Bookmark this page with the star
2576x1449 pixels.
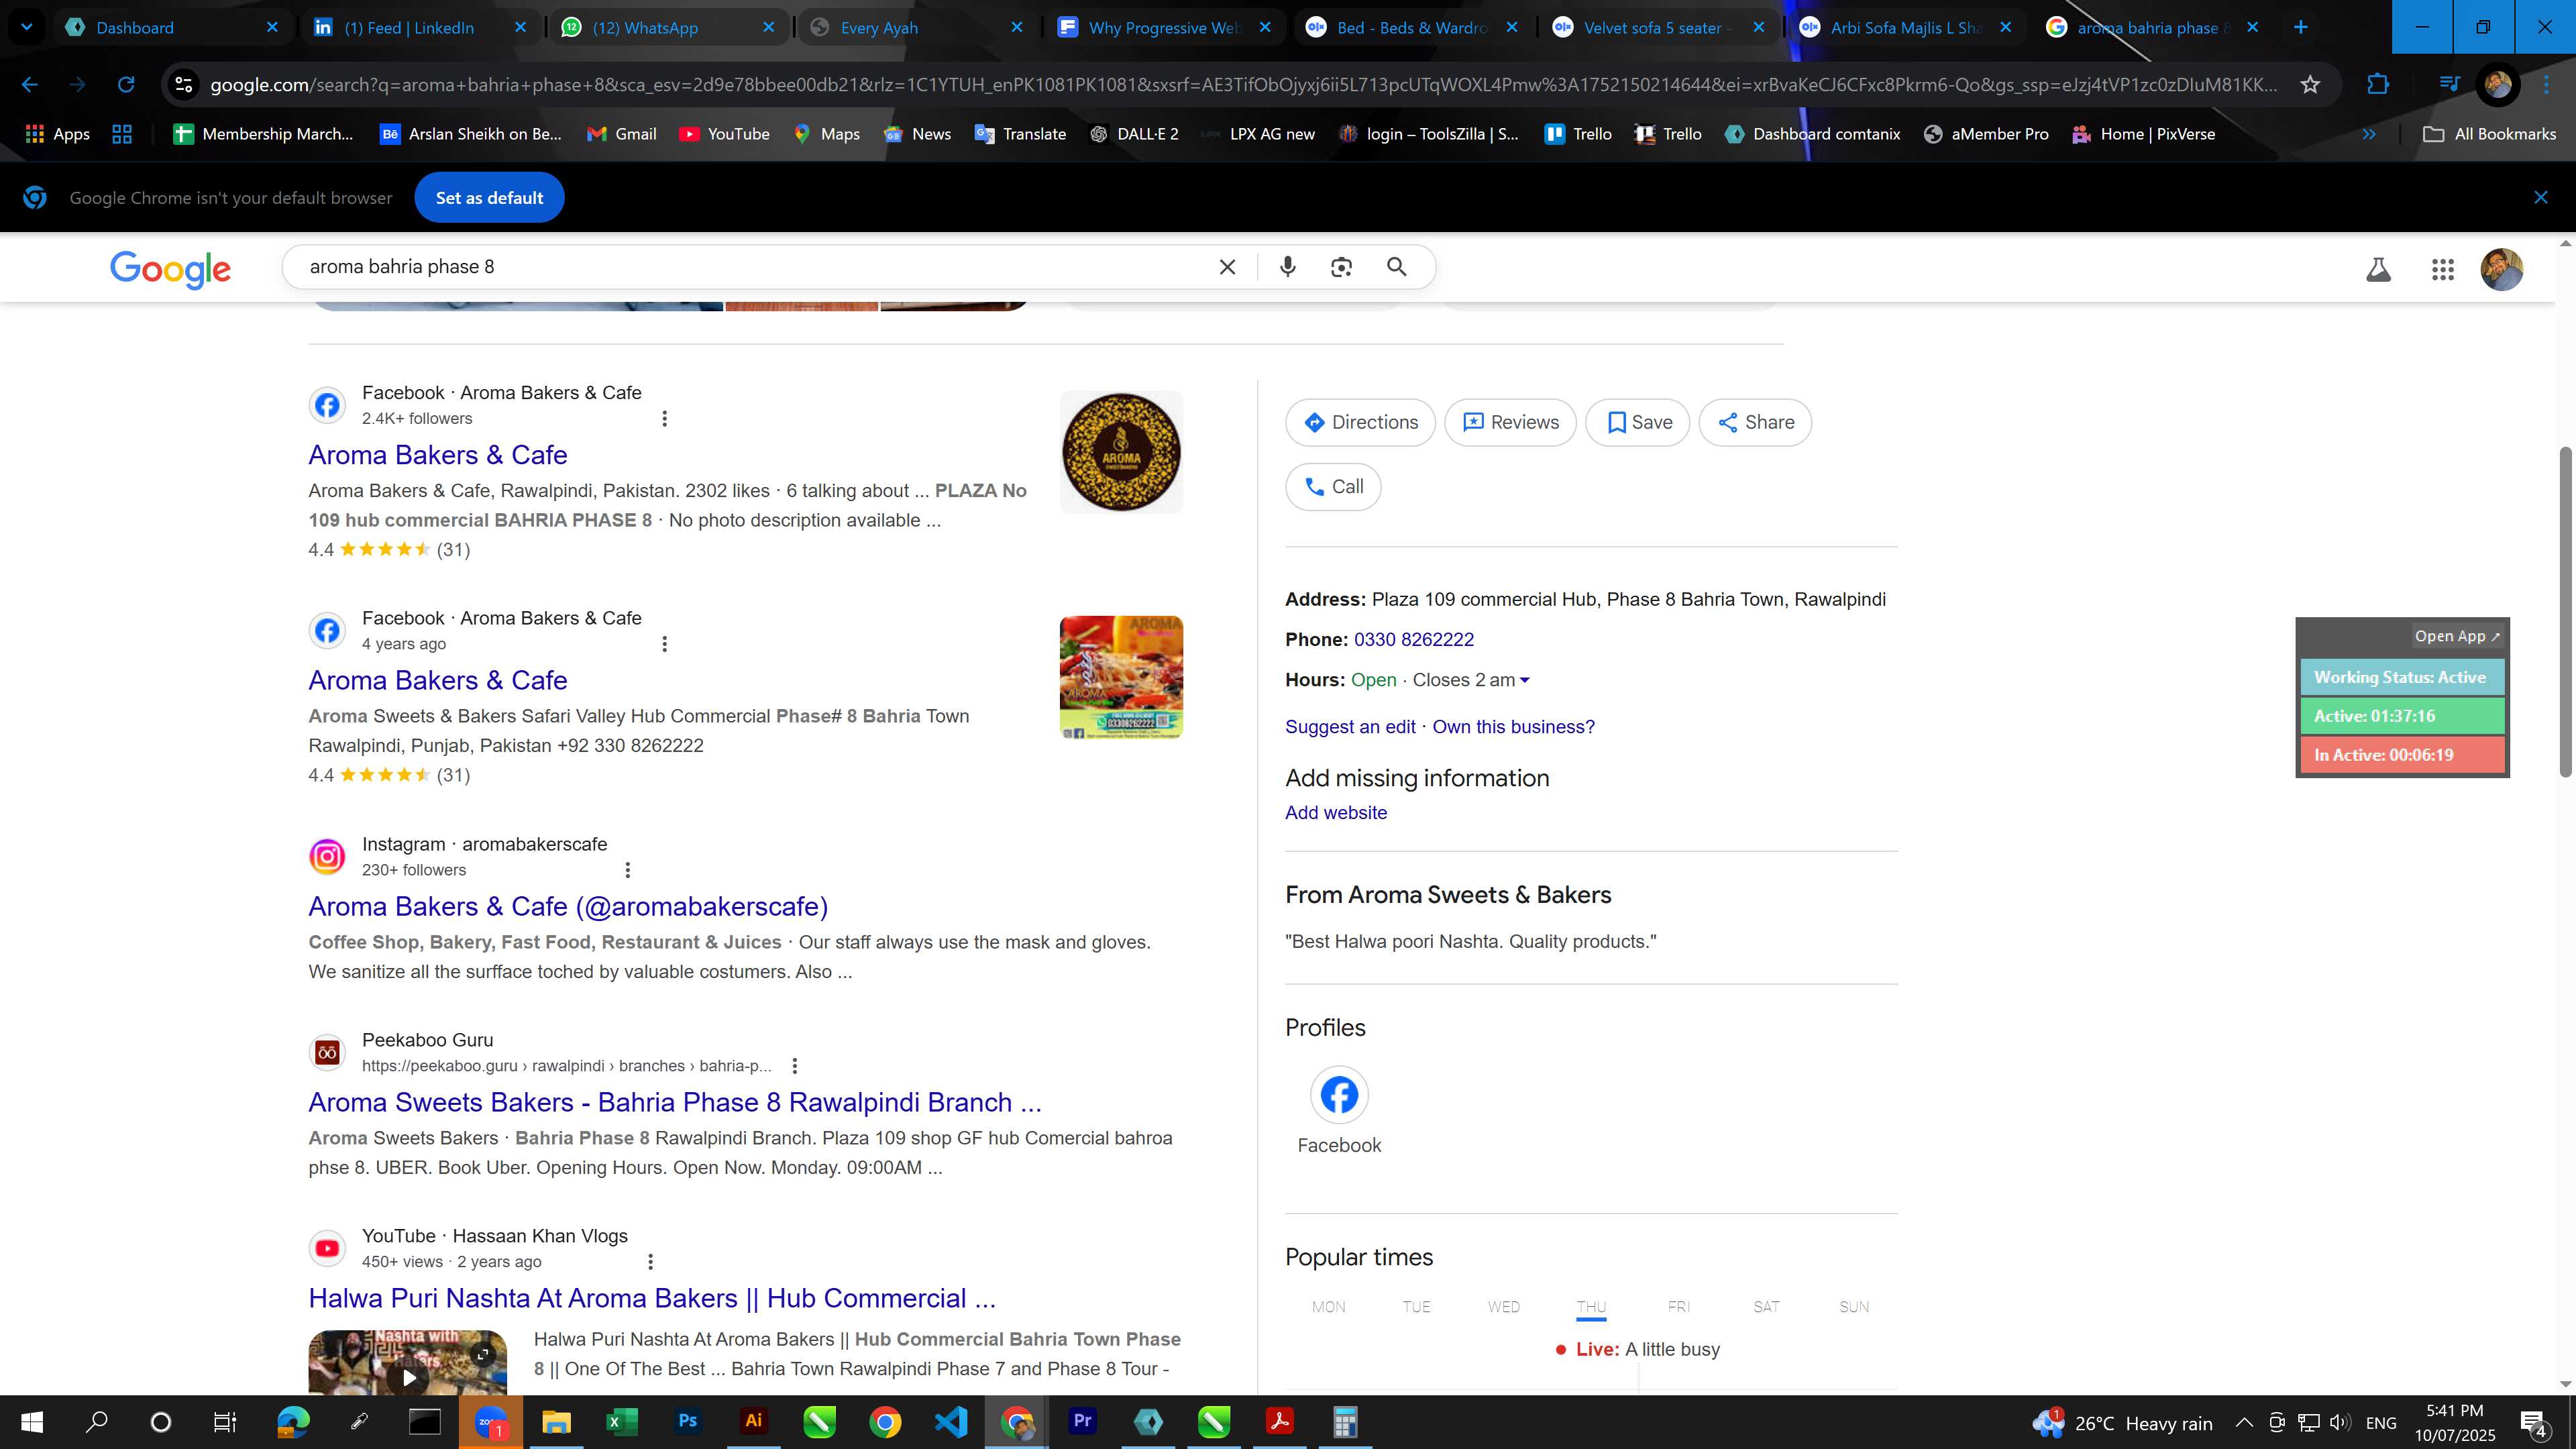2310,85
